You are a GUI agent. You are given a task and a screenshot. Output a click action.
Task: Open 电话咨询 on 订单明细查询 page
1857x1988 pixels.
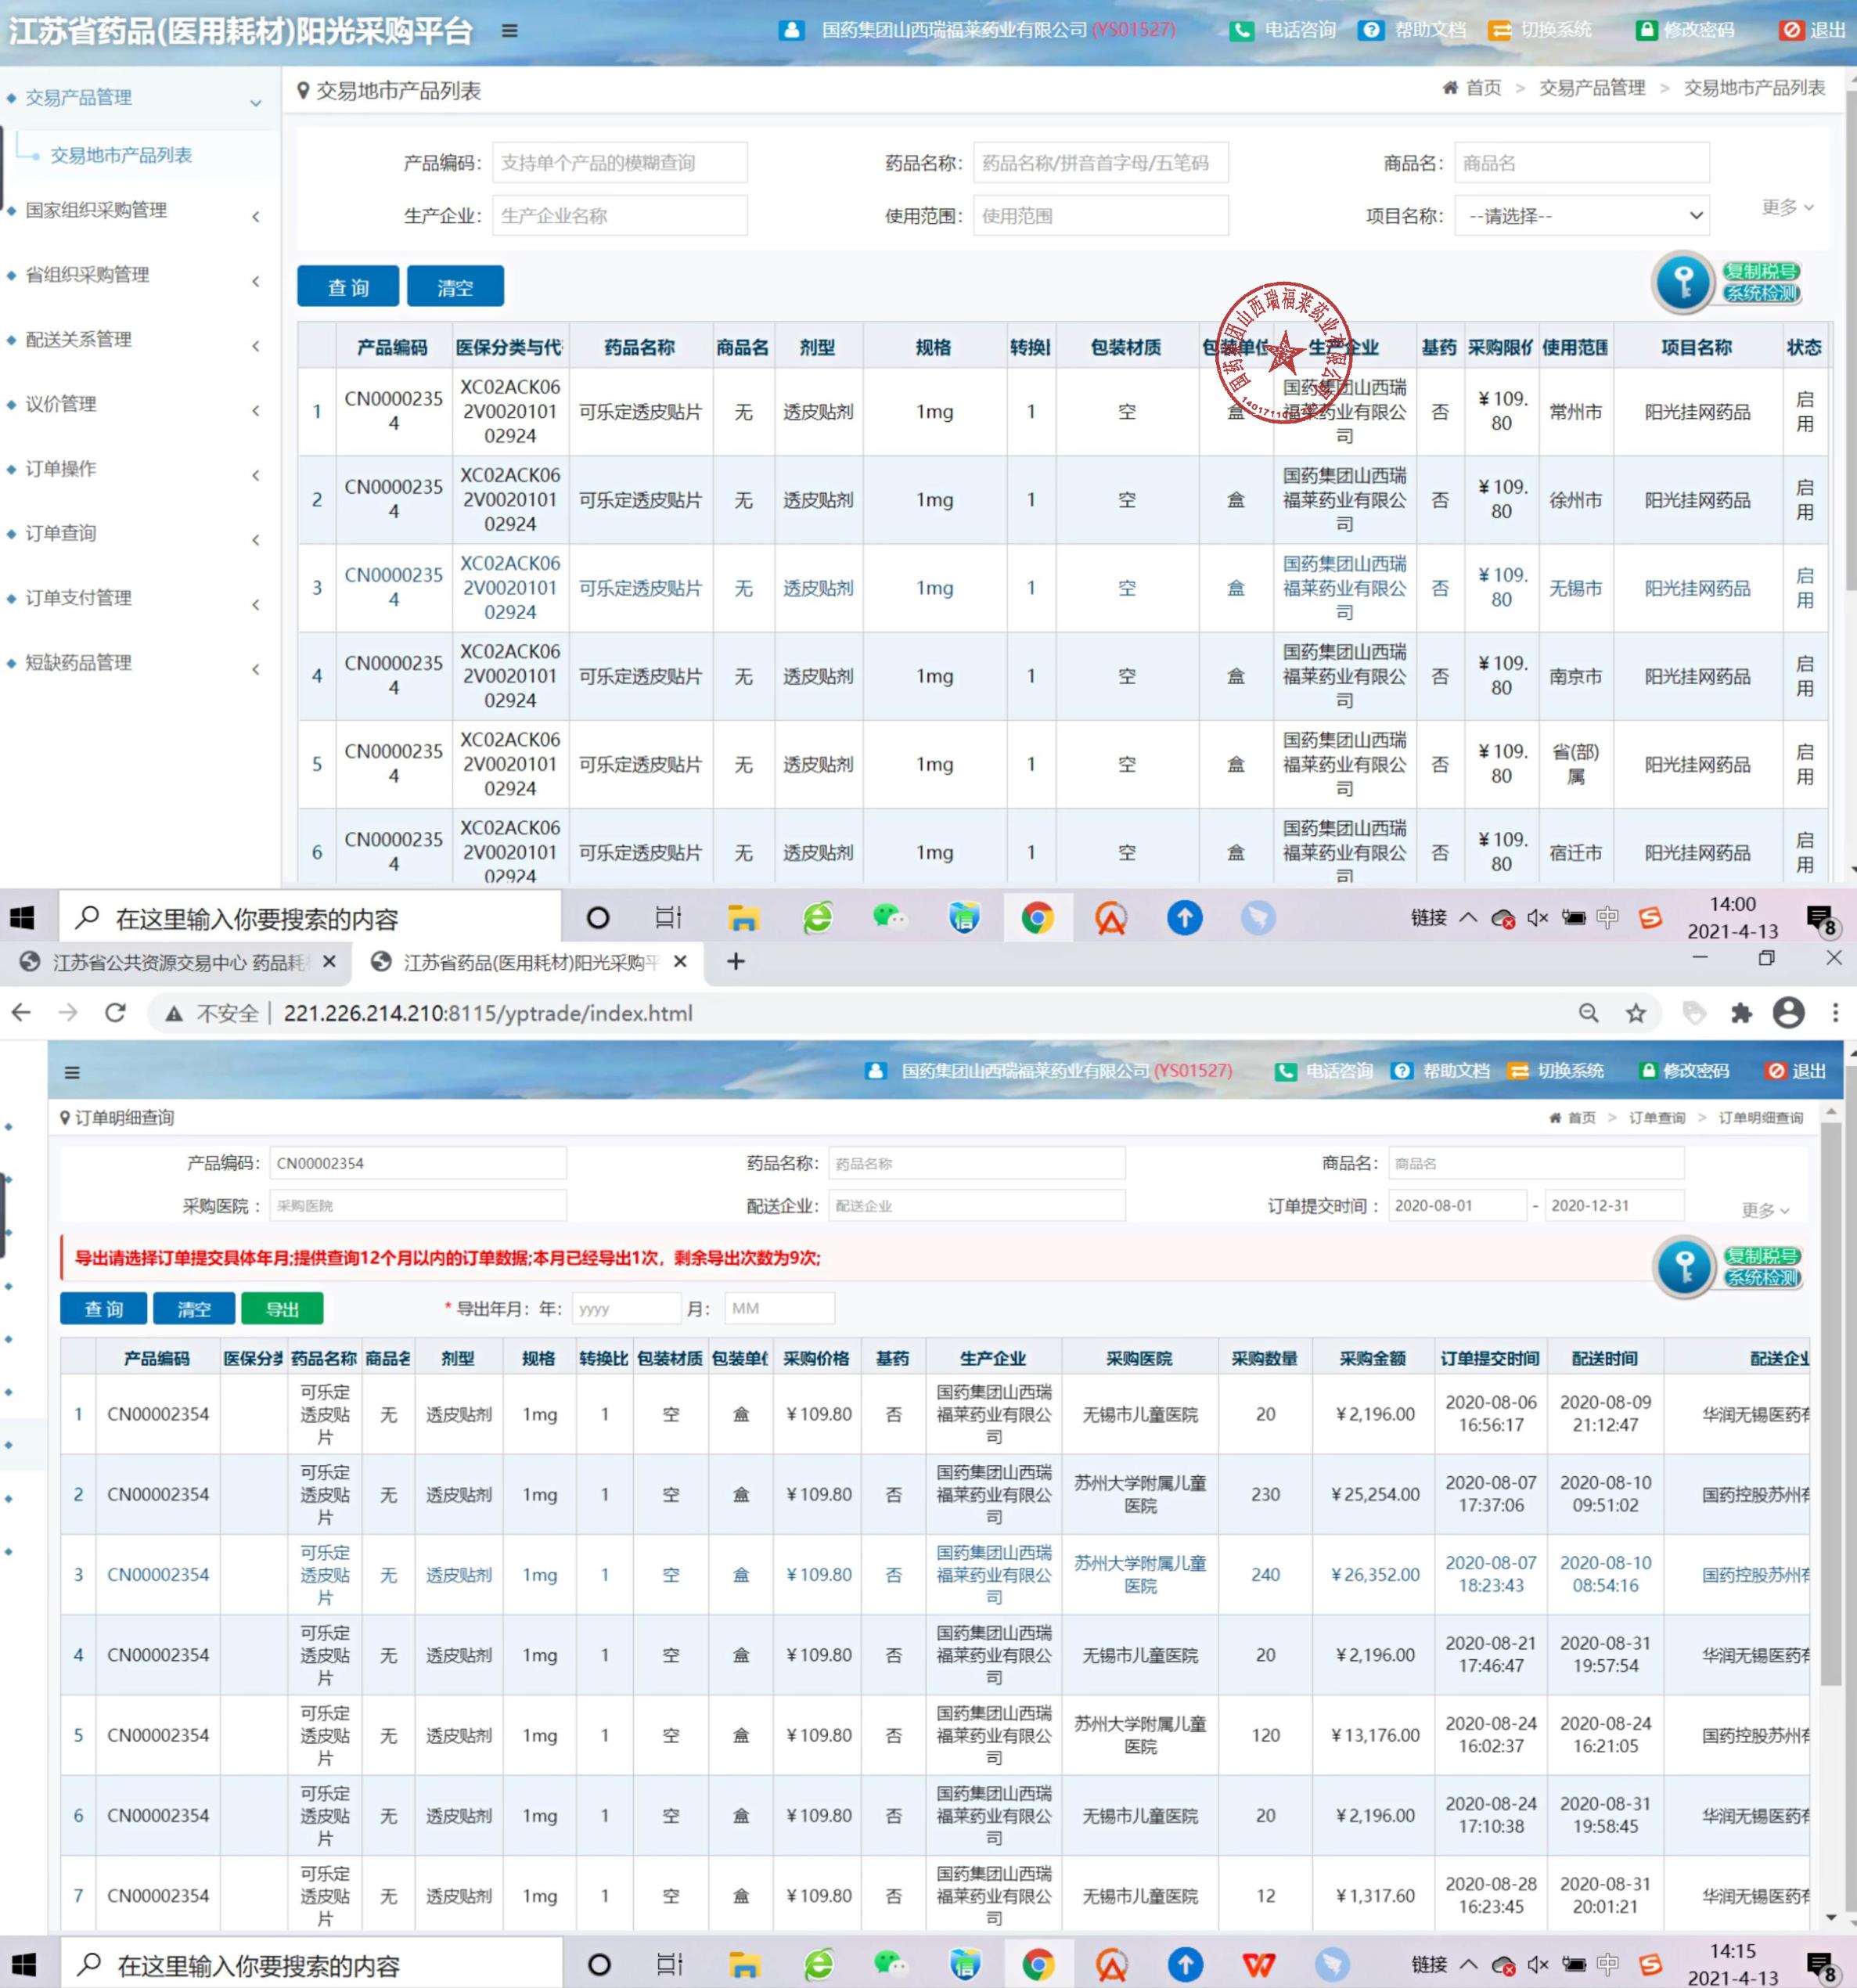pyautogui.click(x=1324, y=1071)
